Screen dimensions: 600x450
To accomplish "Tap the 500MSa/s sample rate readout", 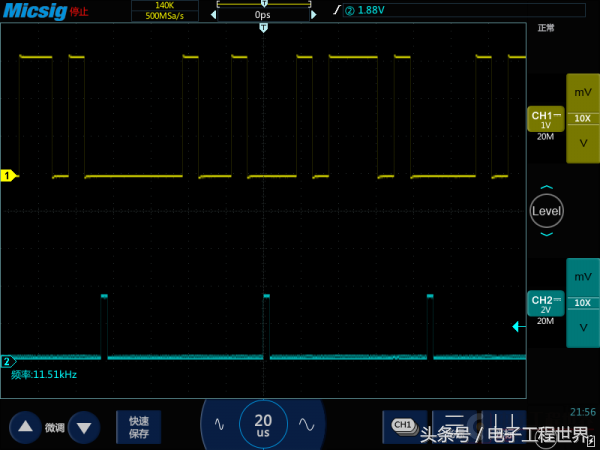I will [x=165, y=16].
